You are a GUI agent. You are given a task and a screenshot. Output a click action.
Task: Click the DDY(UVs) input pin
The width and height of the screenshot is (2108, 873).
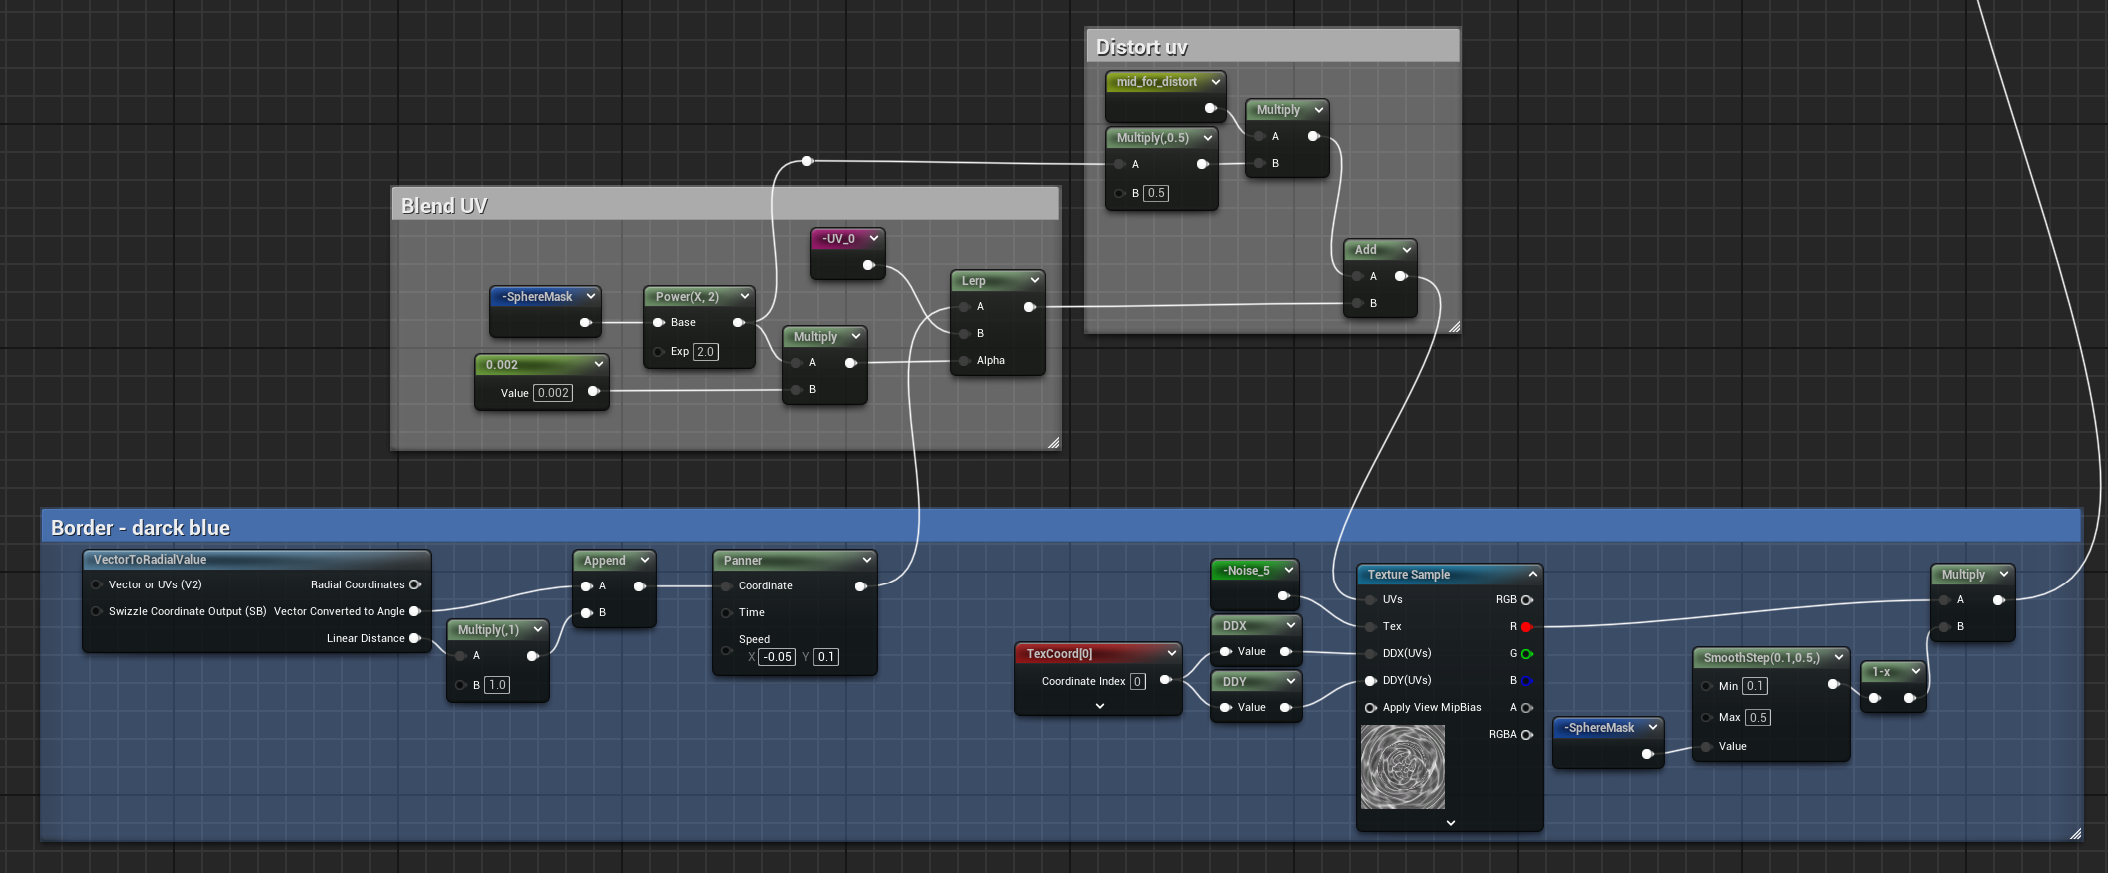[x=1371, y=681]
